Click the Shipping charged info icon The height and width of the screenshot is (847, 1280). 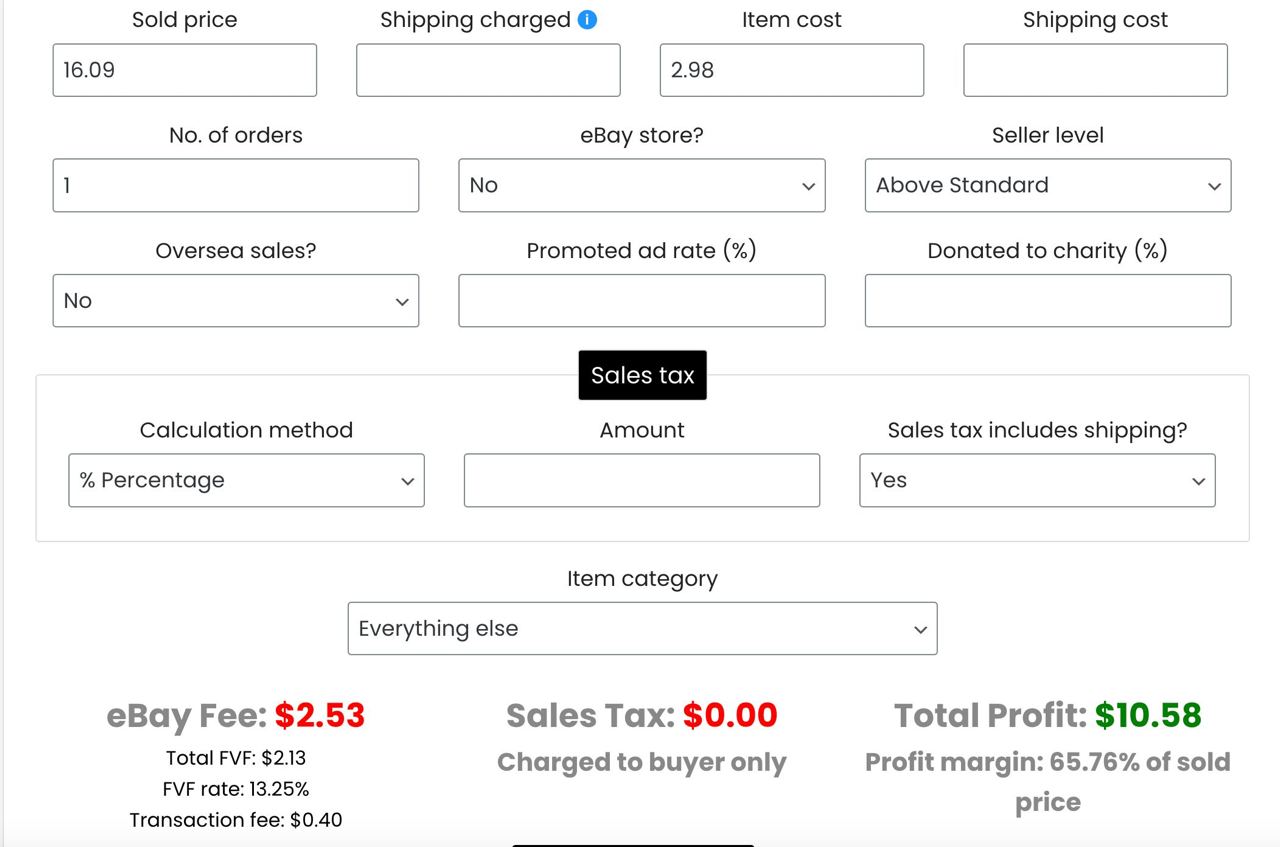pos(588,19)
